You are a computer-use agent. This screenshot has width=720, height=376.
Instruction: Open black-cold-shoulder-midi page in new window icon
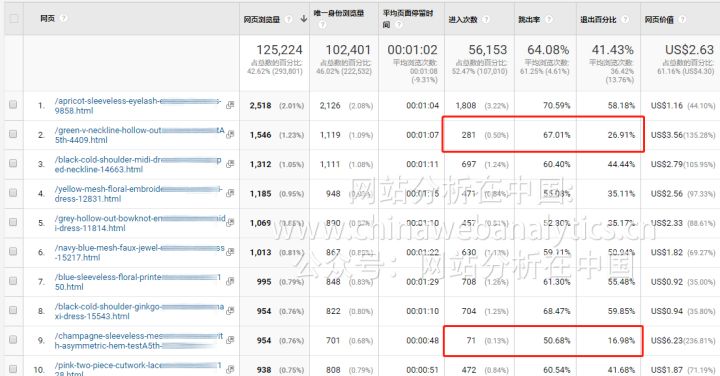pos(230,163)
